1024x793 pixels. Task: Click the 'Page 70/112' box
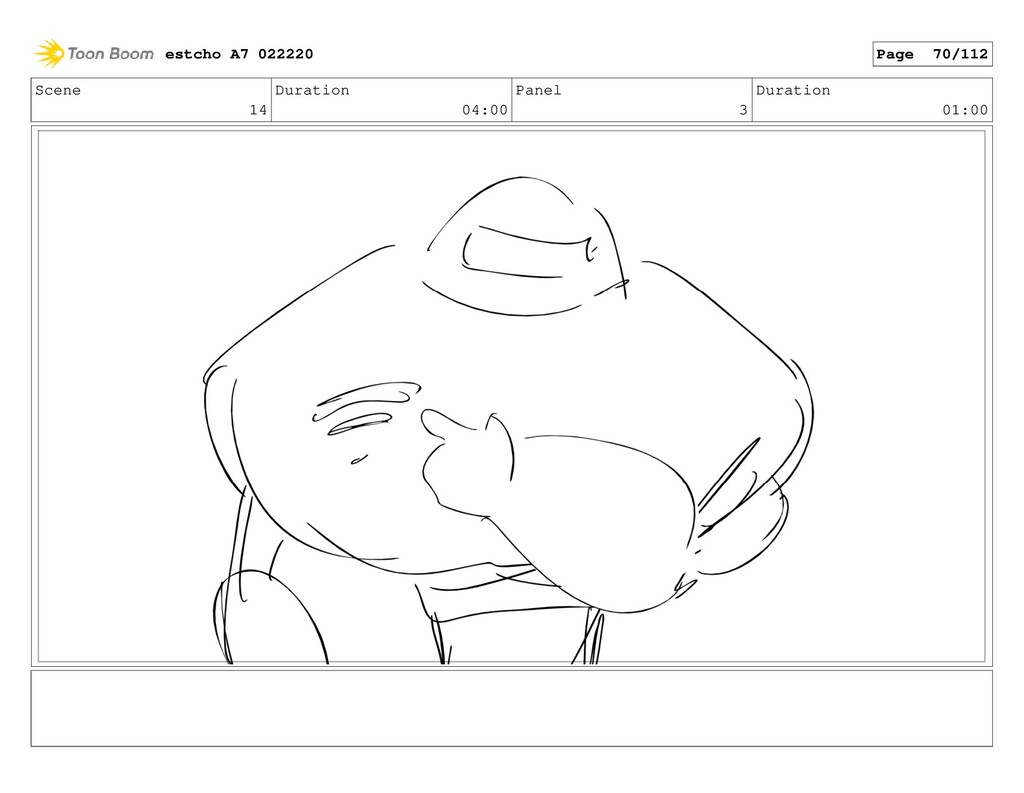932,54
